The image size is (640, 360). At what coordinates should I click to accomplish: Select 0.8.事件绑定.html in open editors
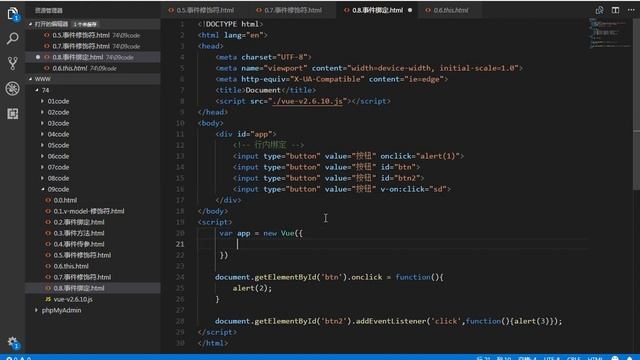click(x=93, y=57)
